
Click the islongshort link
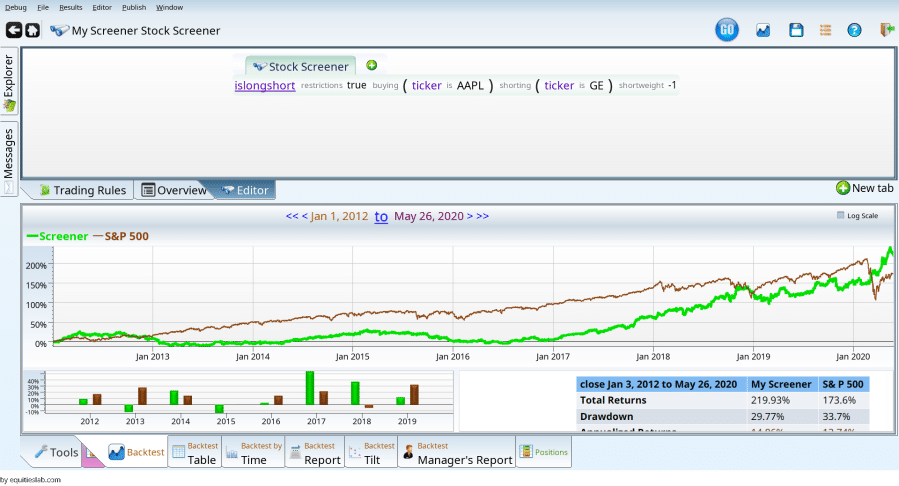click(x=265, y=85)
